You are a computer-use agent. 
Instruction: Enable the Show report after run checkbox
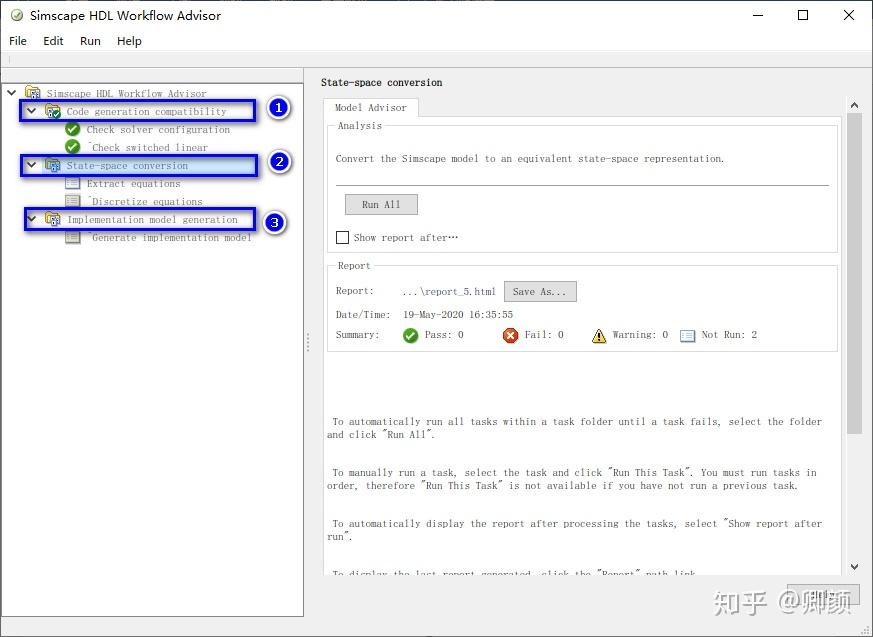(342, 237)
